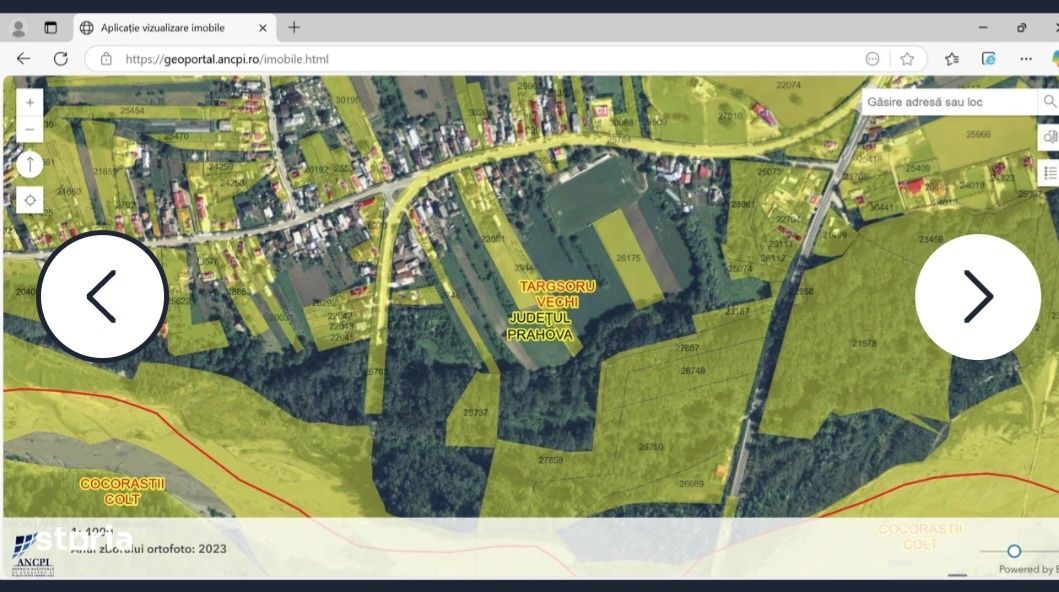Viewport: 1059px width, 592px height.
Task: Locate my position with the target icon
Action: tap(30, 200)
